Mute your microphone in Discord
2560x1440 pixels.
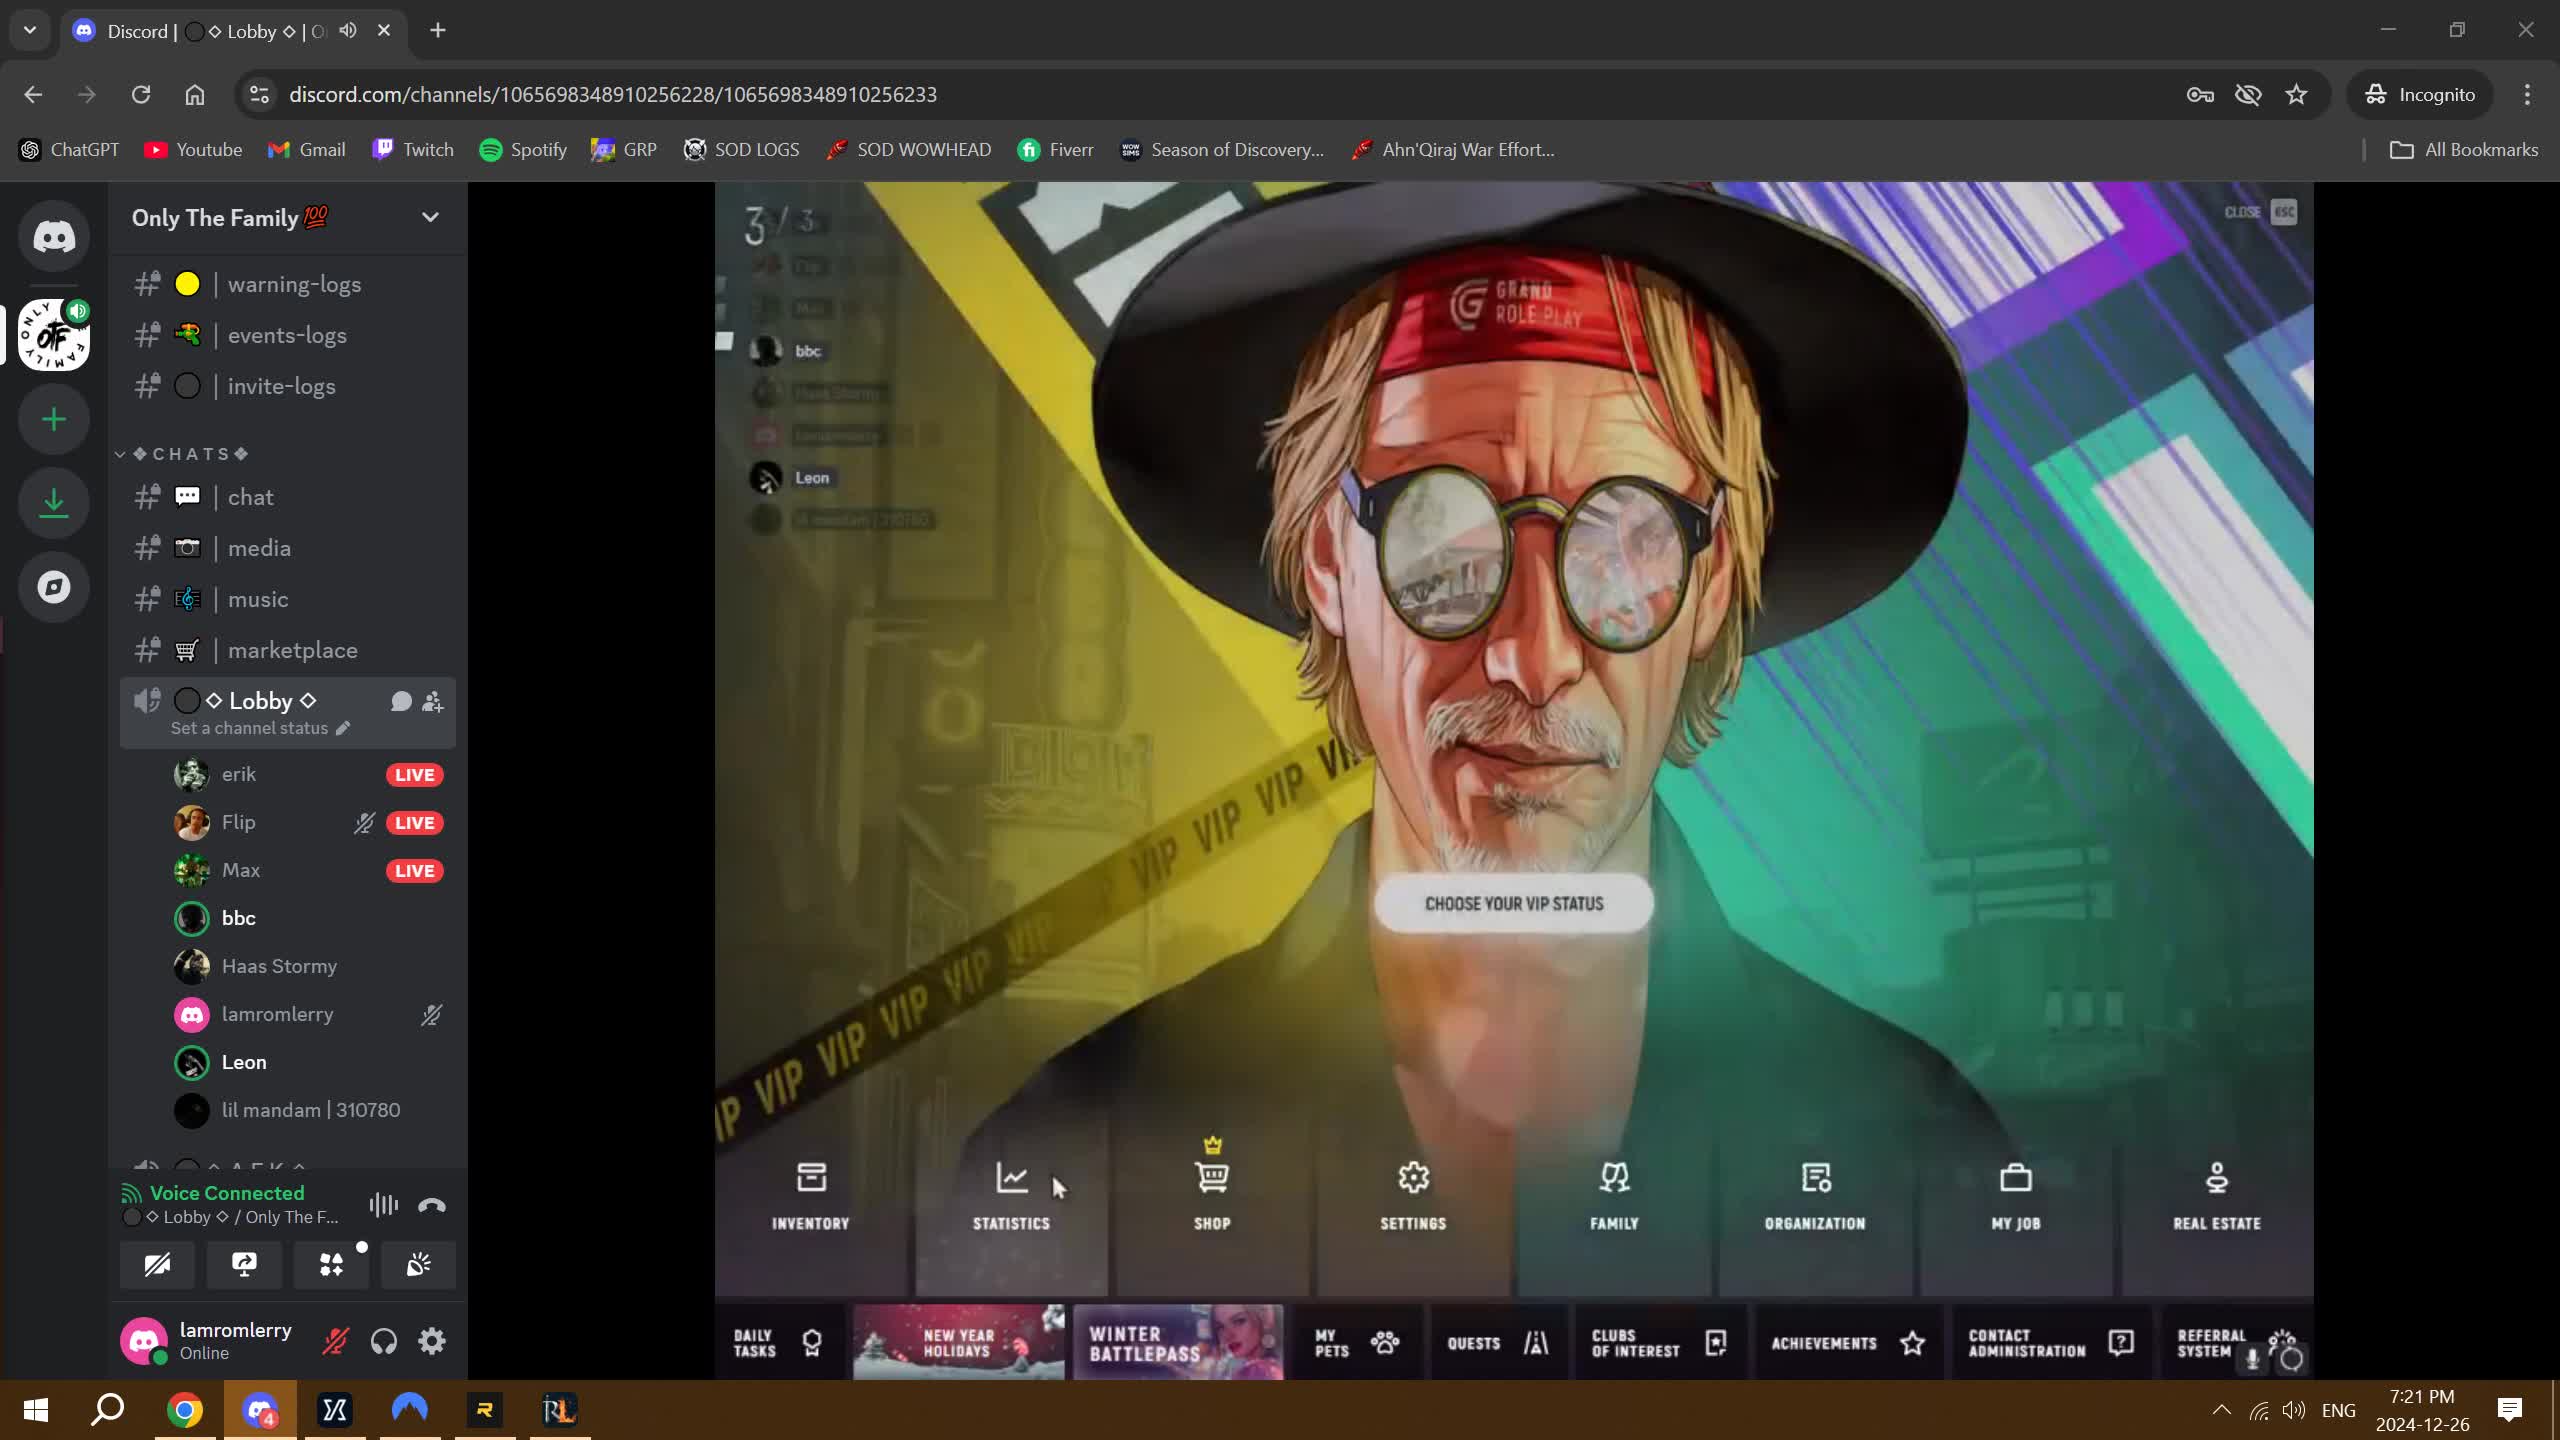[335, 1341]
